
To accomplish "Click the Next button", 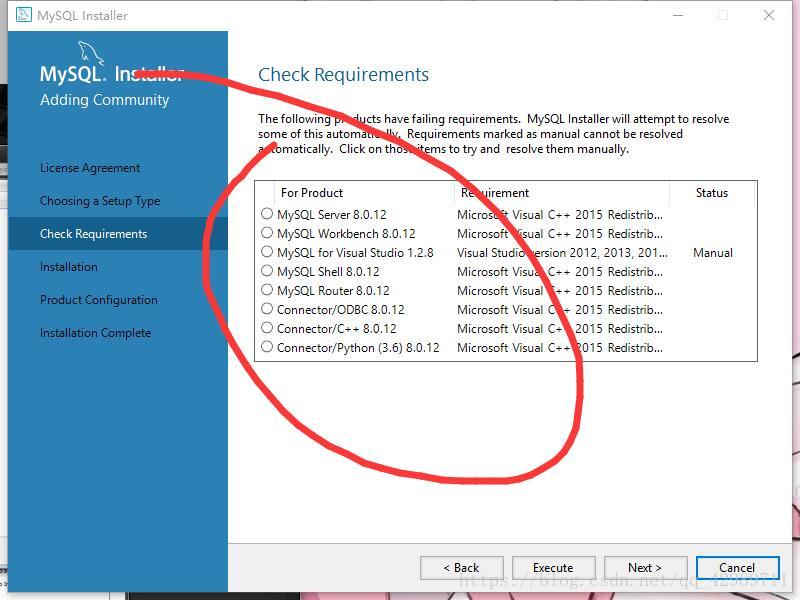I will click(645, 568).
